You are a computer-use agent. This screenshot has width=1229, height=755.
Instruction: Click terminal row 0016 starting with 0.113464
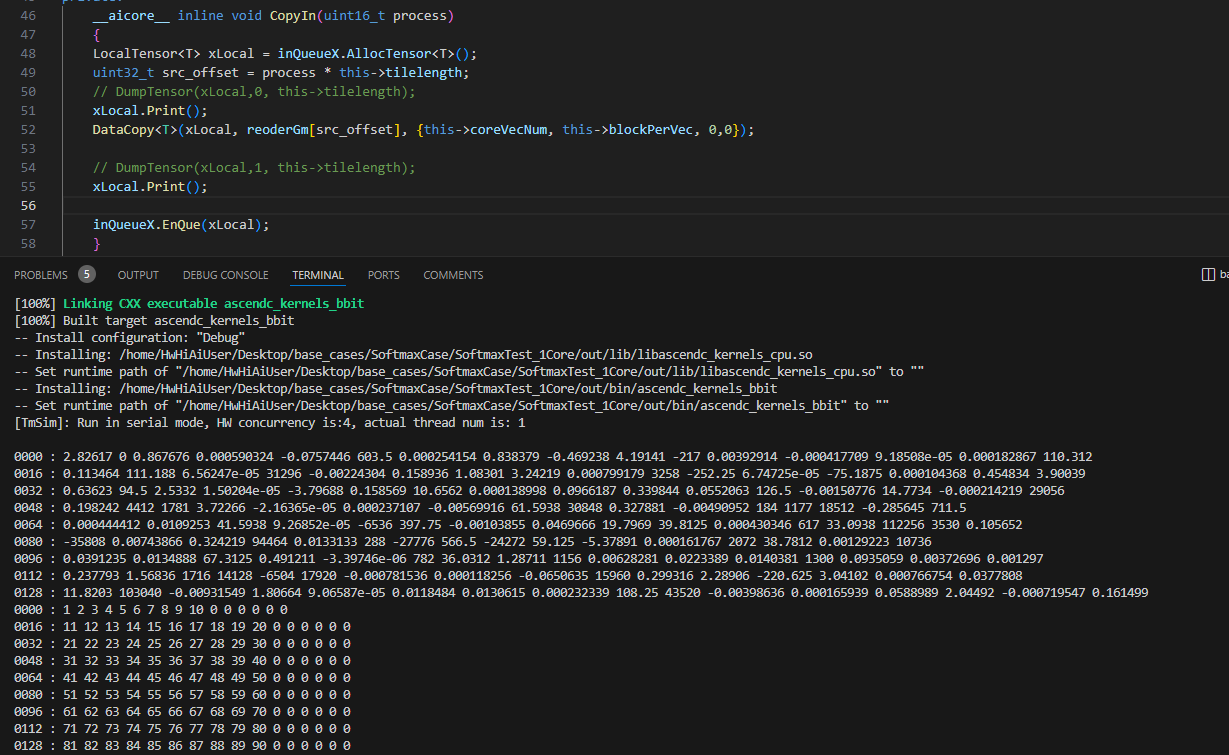[x=550, y=473]
